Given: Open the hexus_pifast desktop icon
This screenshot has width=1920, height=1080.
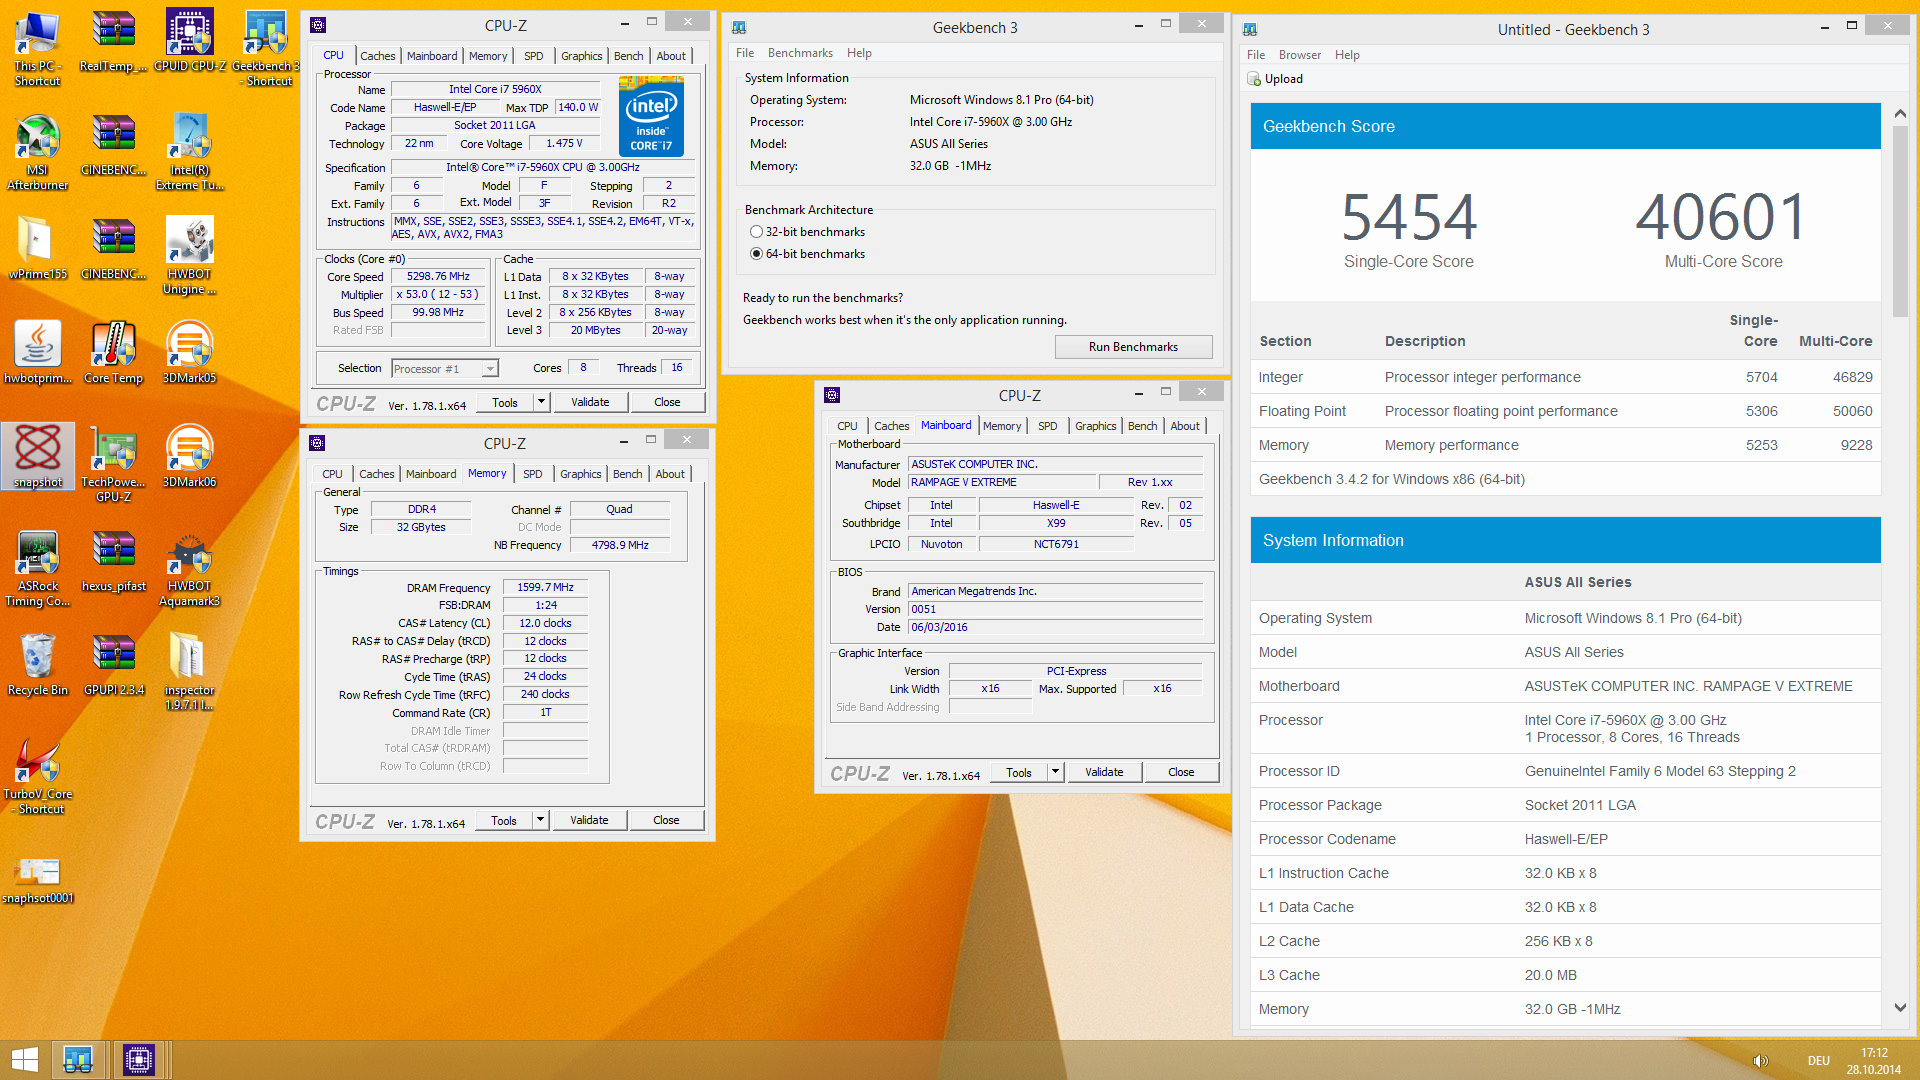Looking at the screenshot, I should pyautogui.click(x=113, y=561).
